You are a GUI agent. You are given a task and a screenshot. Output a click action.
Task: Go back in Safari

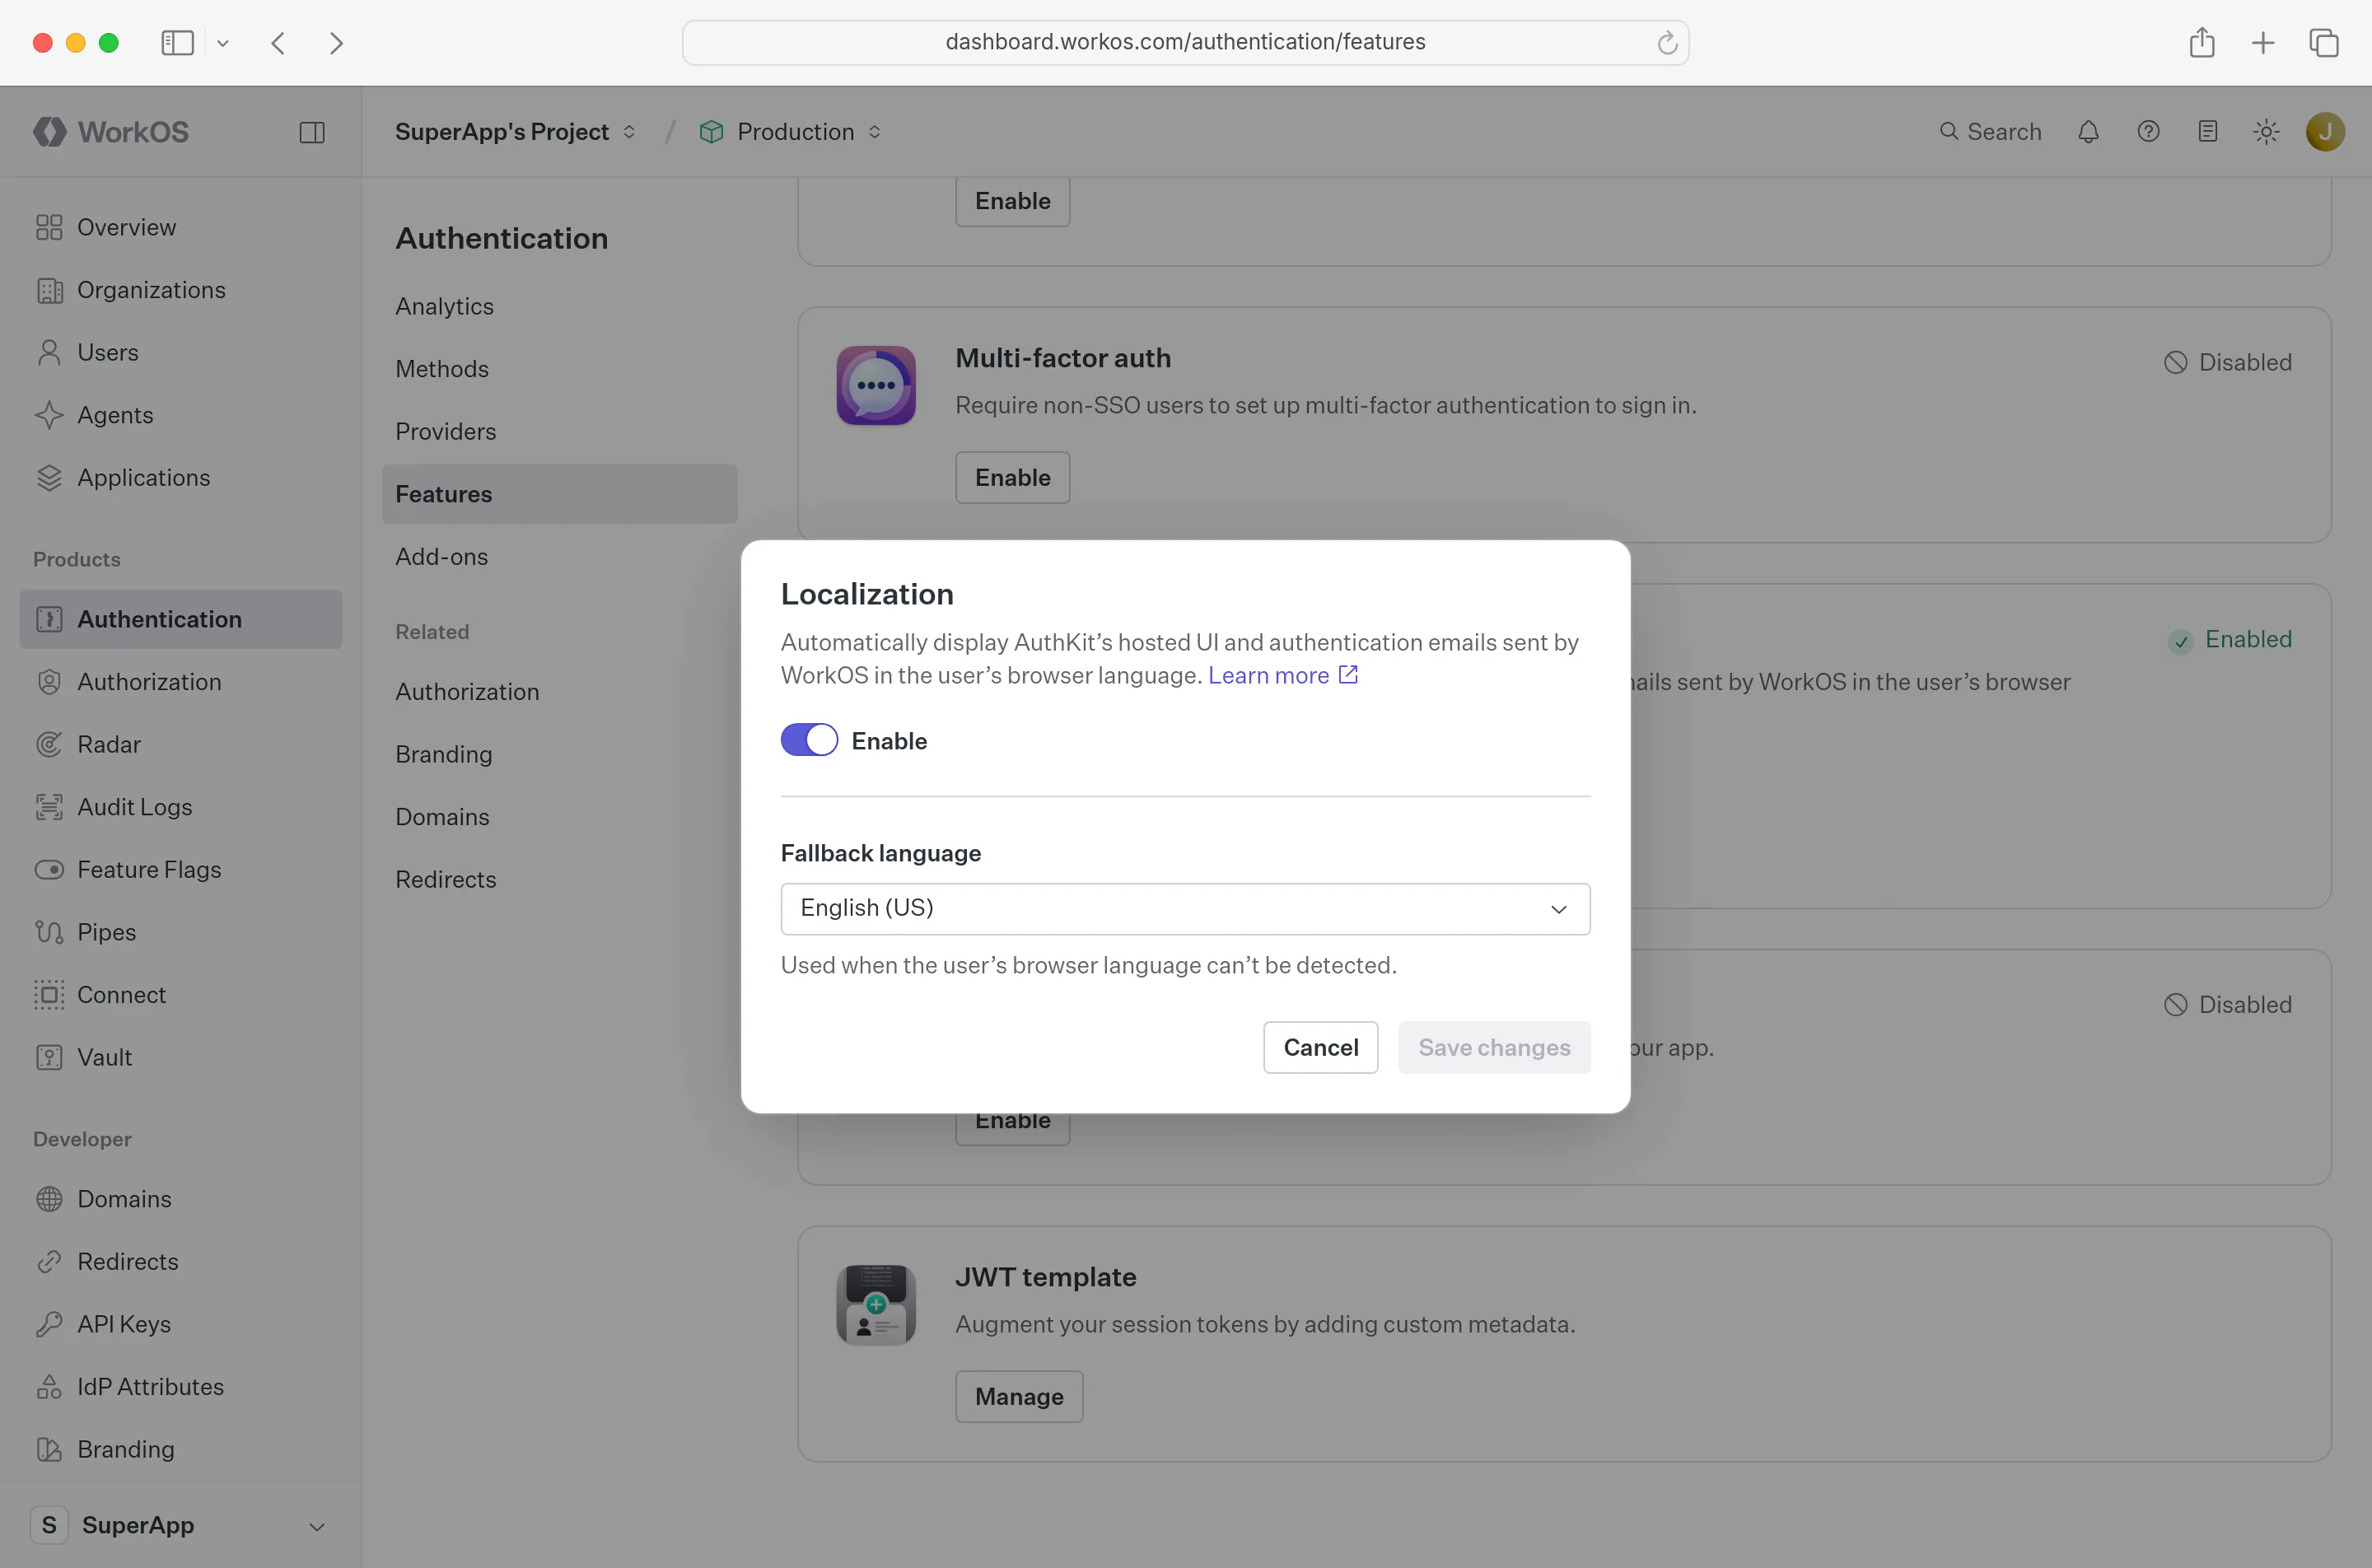[x=278, y=43]
